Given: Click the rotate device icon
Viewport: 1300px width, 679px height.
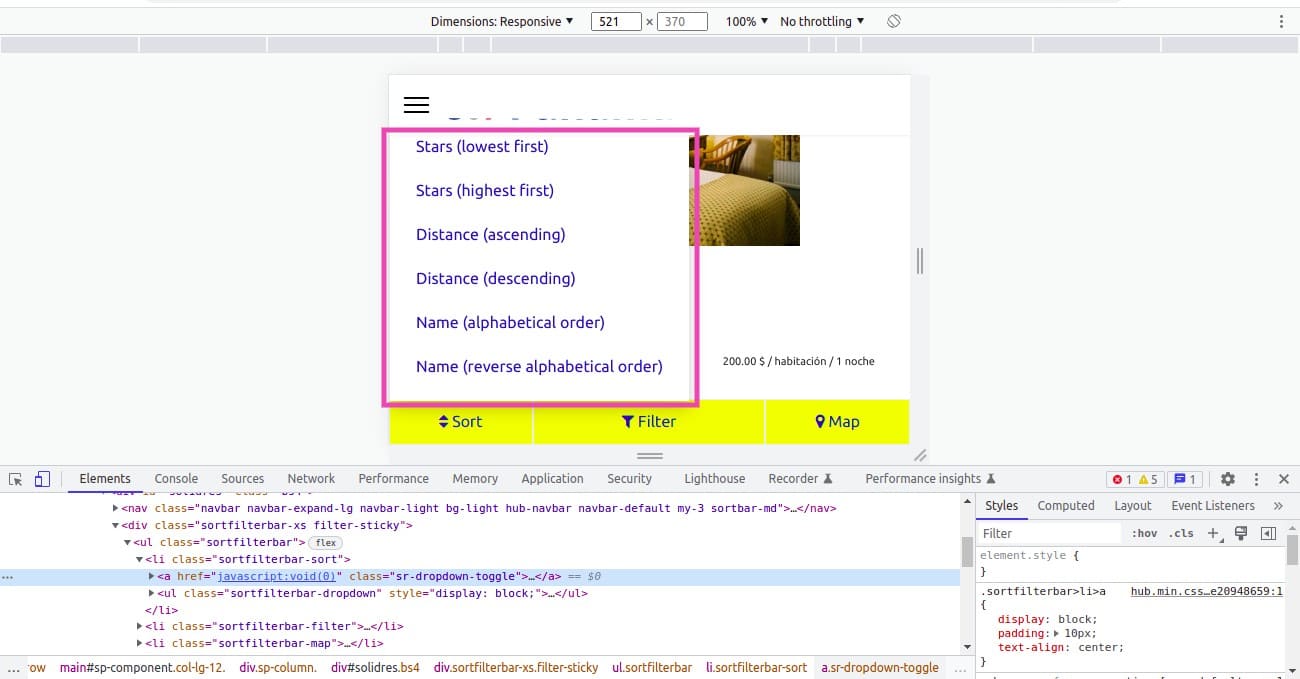Looking at the screenshot, I should pos(894,21).
